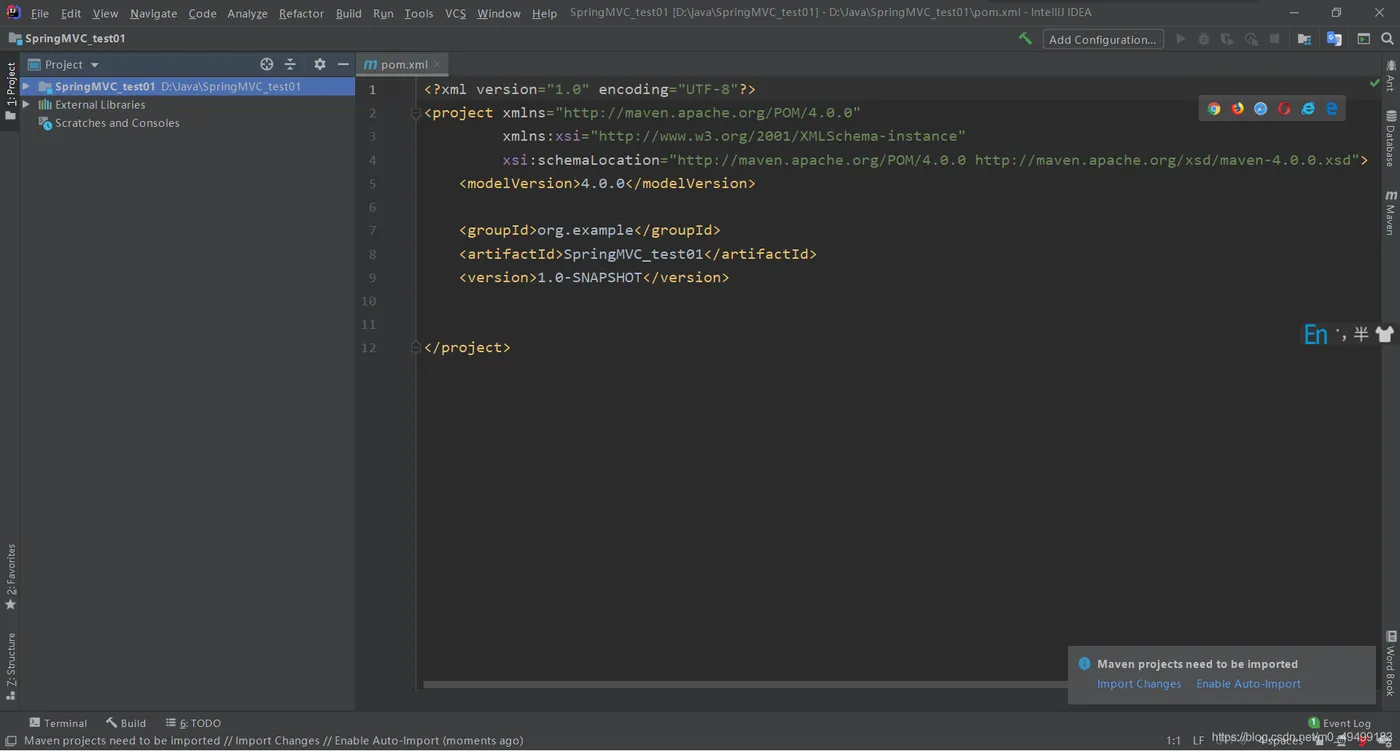The width and height of the screenshot is (1400, 751).
Task: Click the Profiler run icon in toolbar
Action: click(1251, 39)
